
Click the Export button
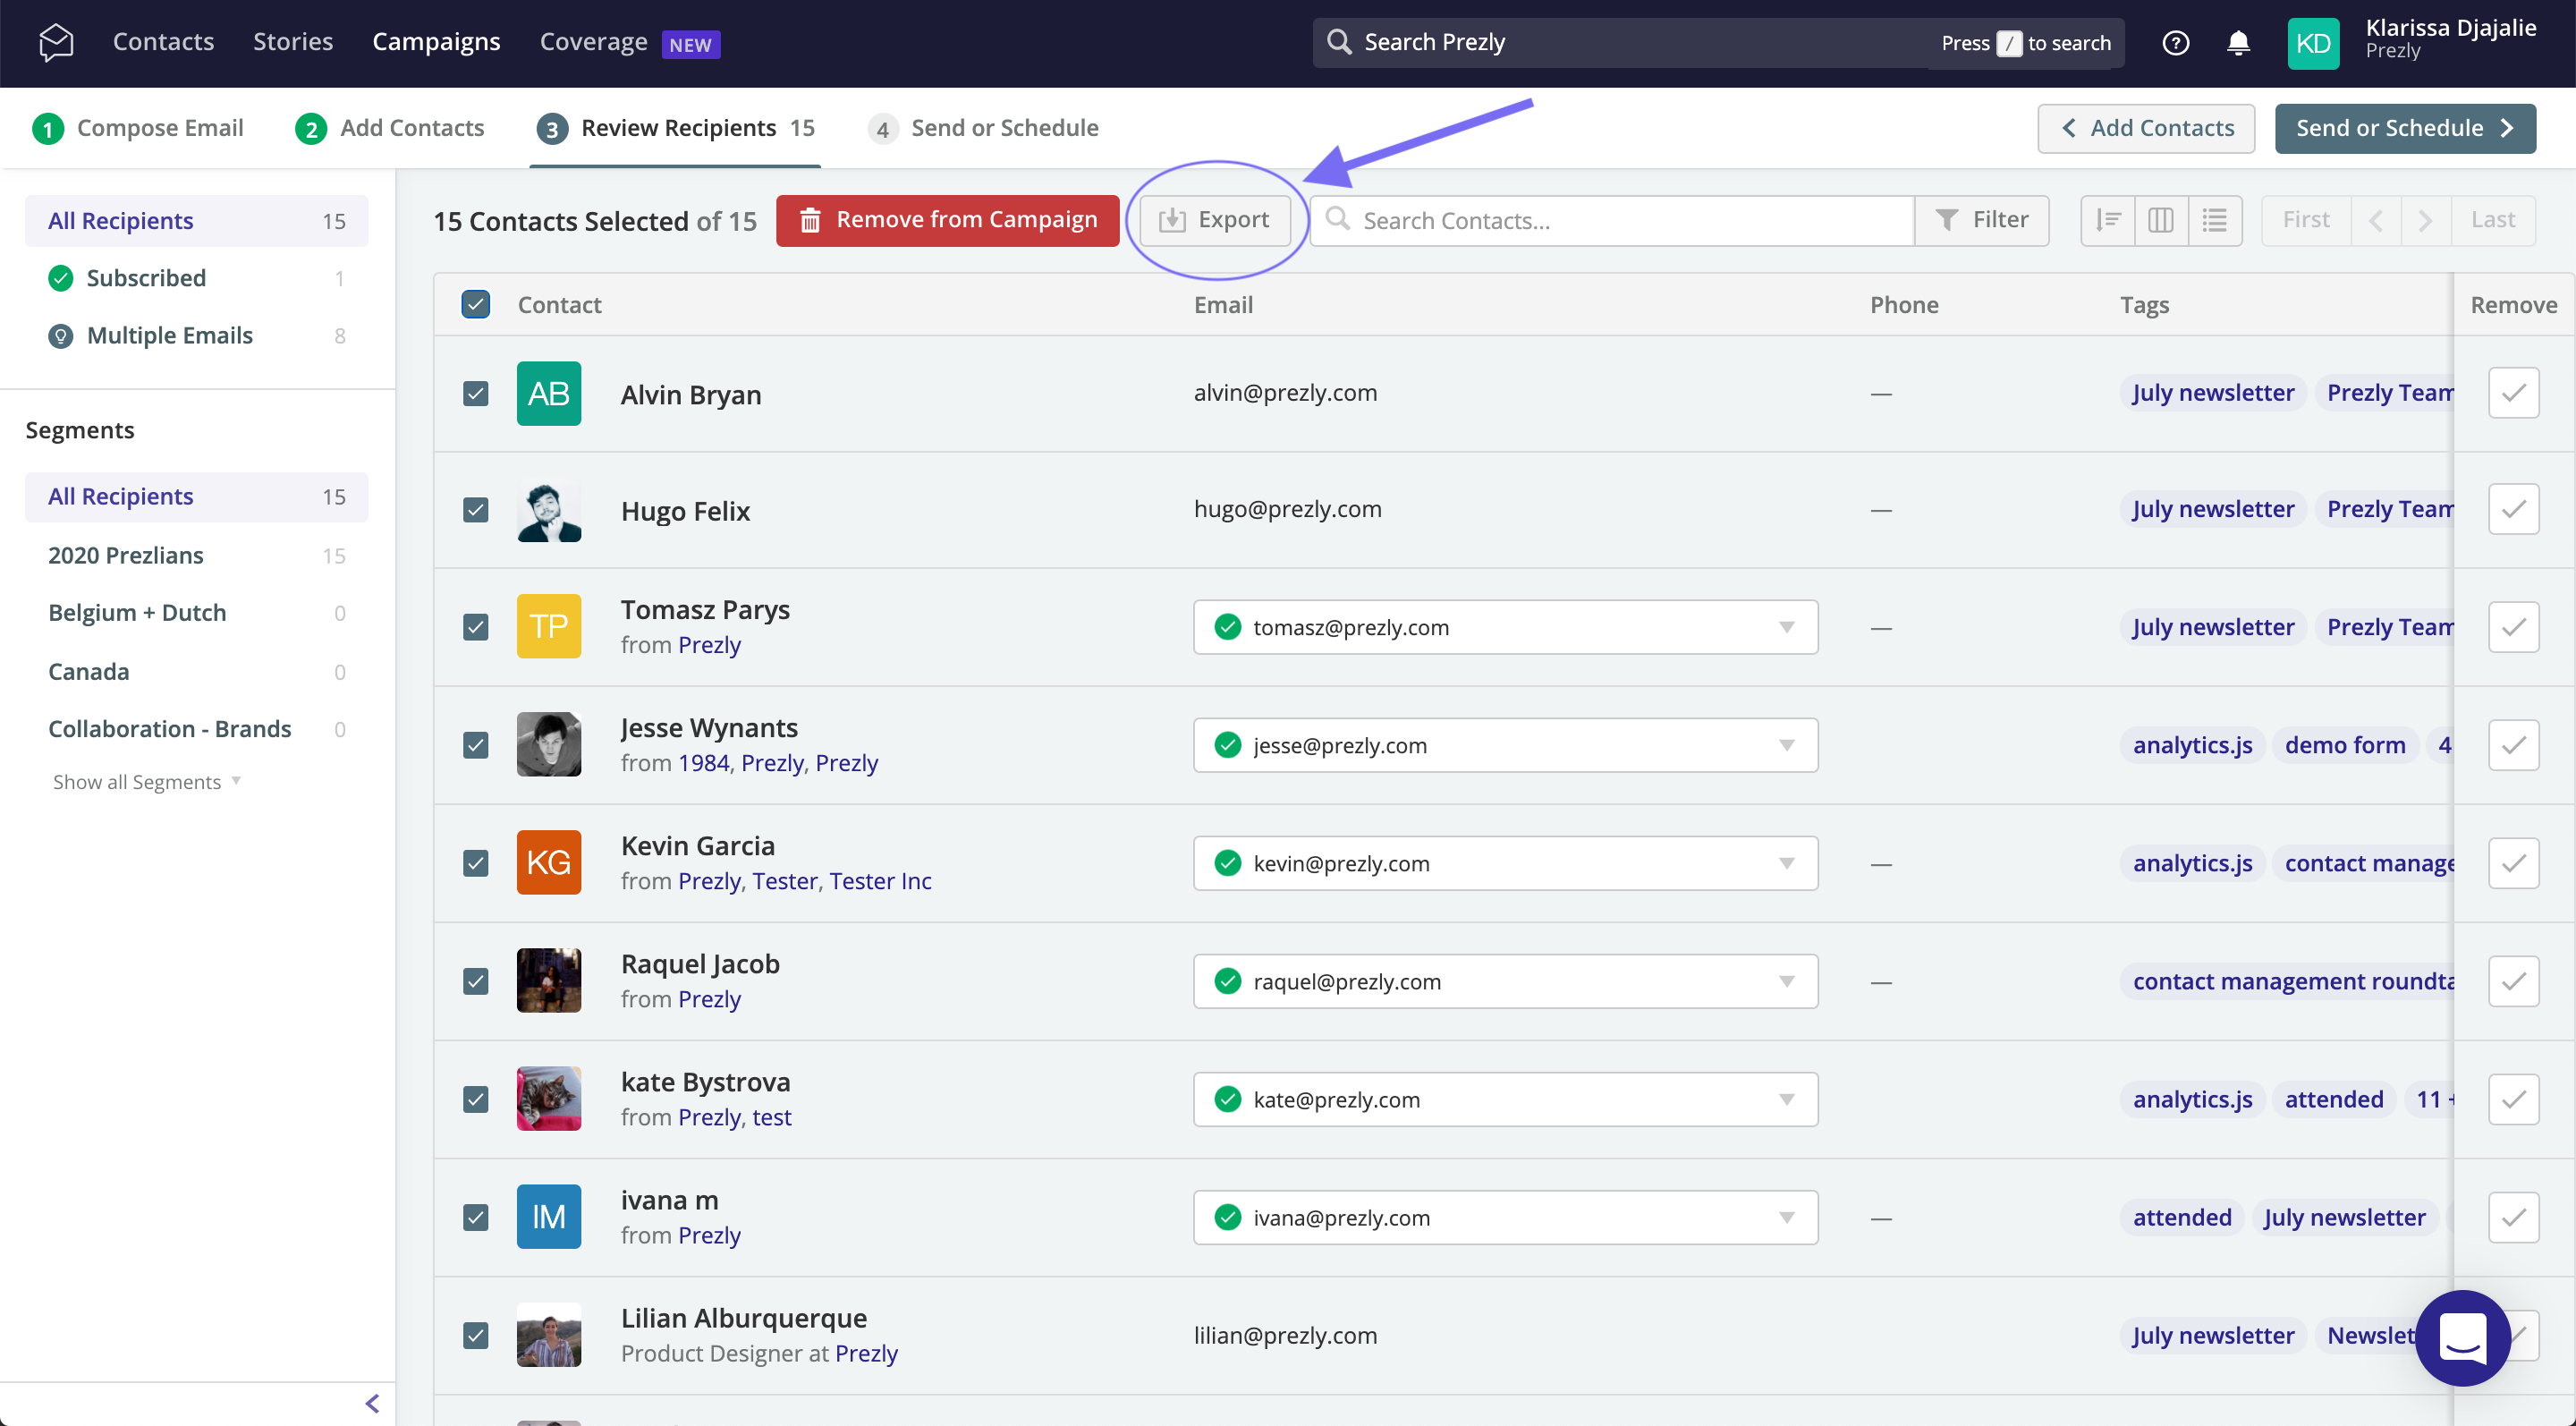1215,220
